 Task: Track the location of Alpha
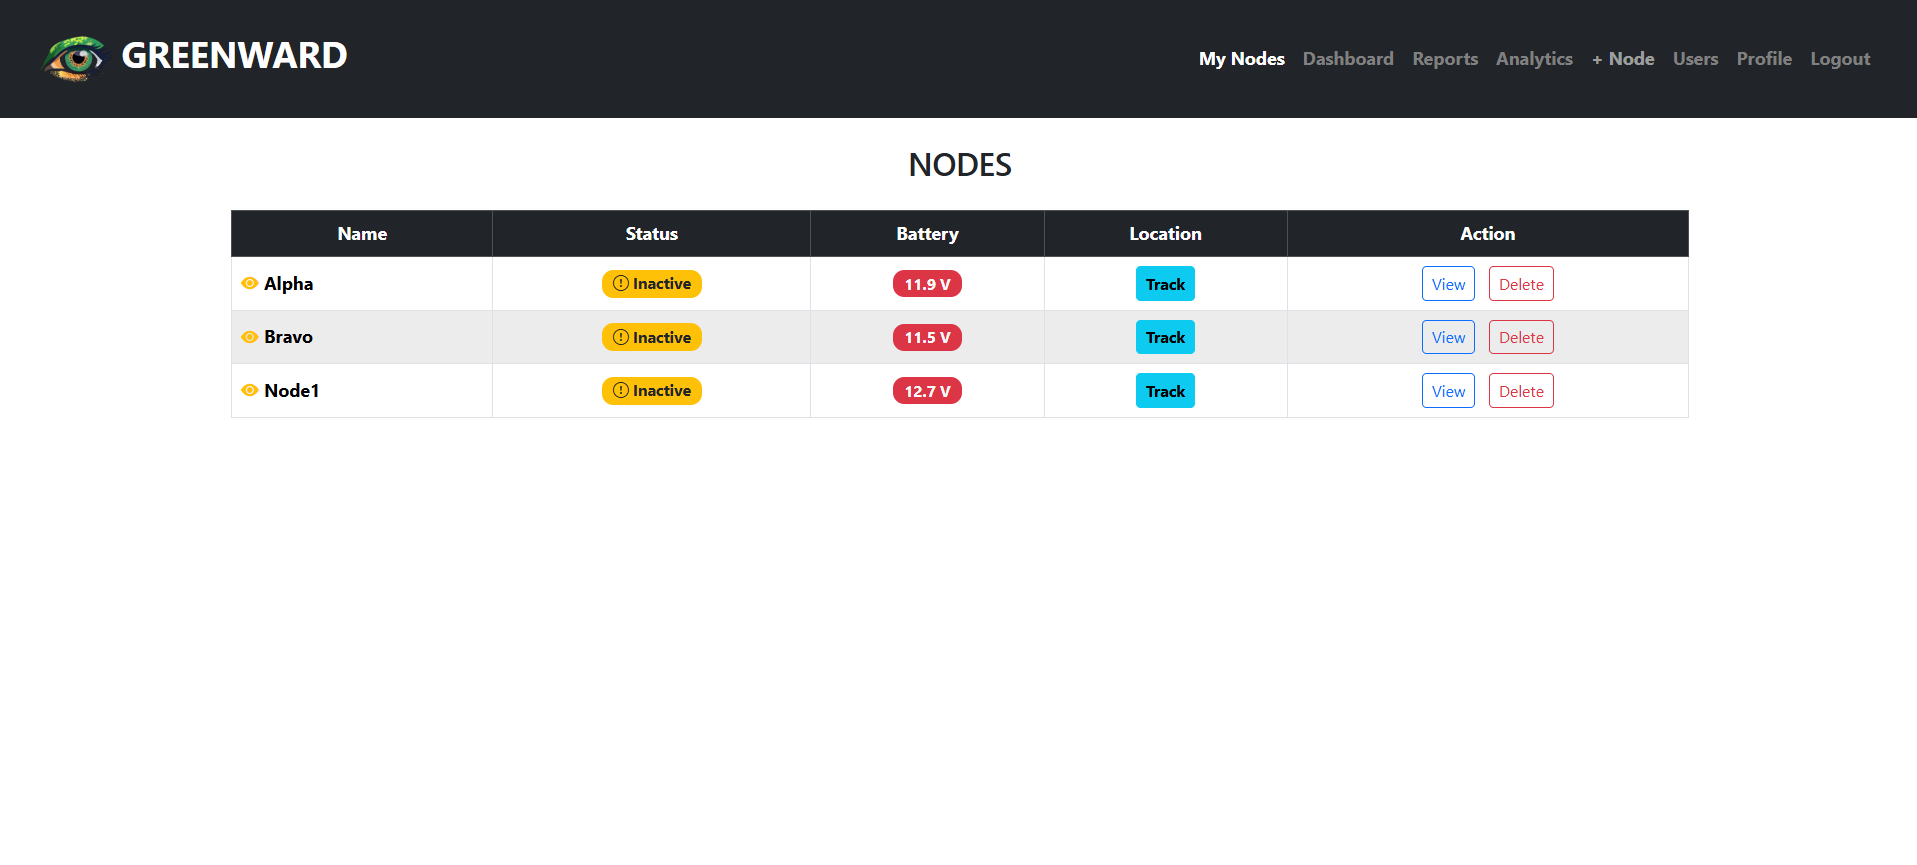click(x=1165, y=284)
